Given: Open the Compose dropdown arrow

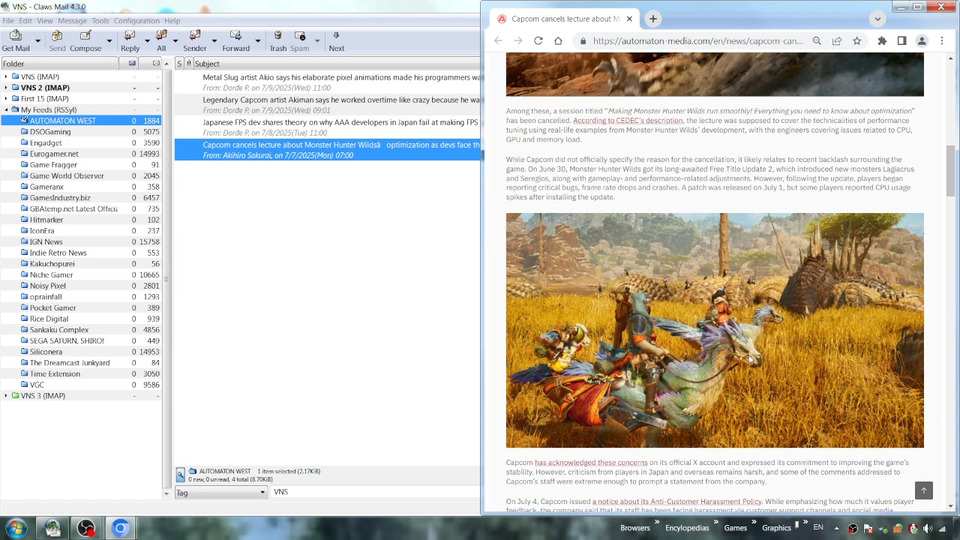Looking at the screenshot, I should tap(109, 41).
